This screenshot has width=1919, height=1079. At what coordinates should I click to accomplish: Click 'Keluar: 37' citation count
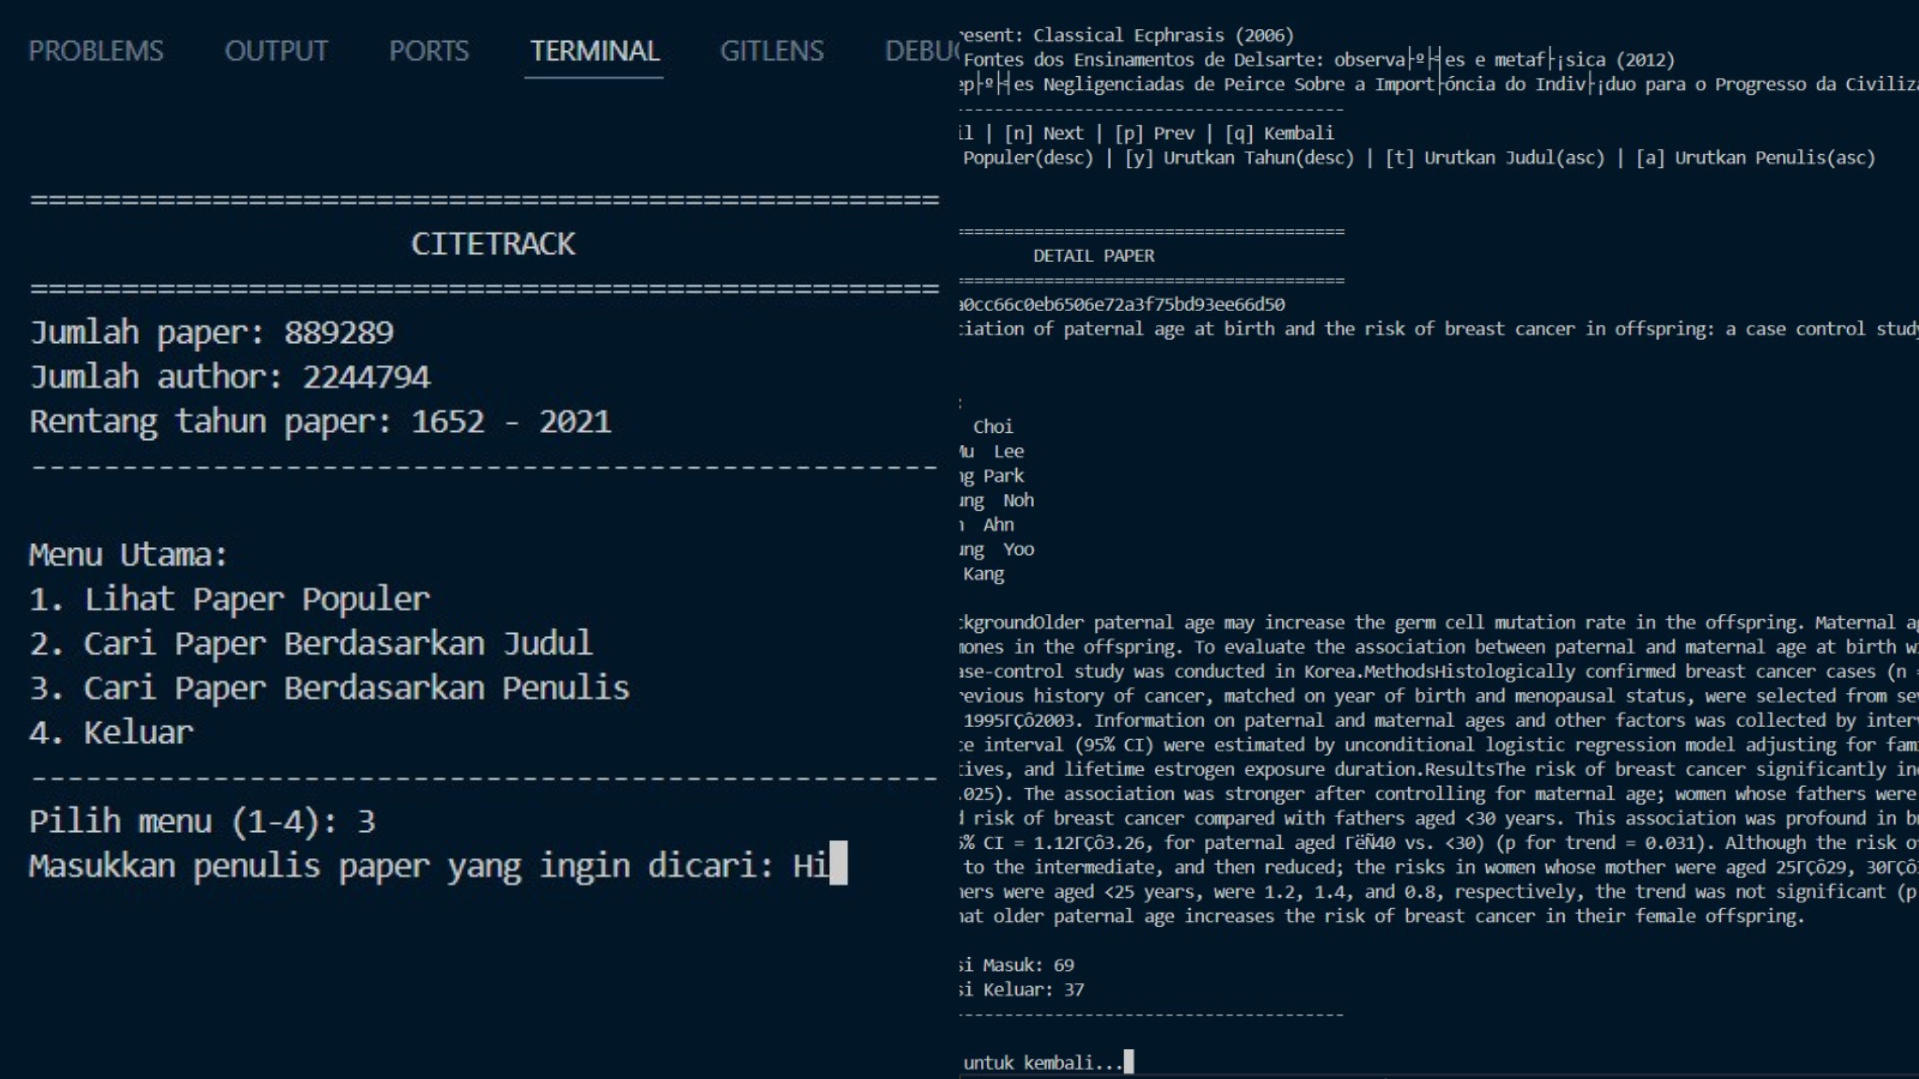(x=1034, y=990)
